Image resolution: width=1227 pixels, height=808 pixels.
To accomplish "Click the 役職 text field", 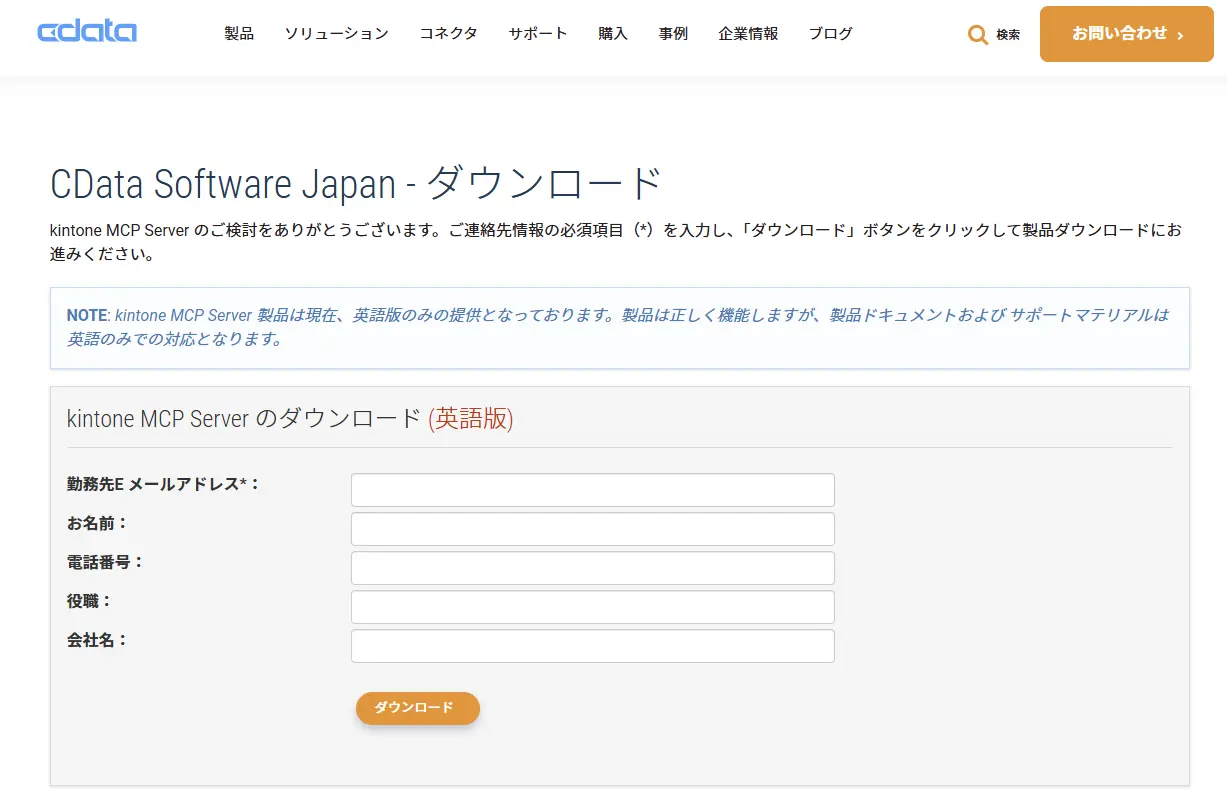I will pyautogui.click(x=592, y=607).
